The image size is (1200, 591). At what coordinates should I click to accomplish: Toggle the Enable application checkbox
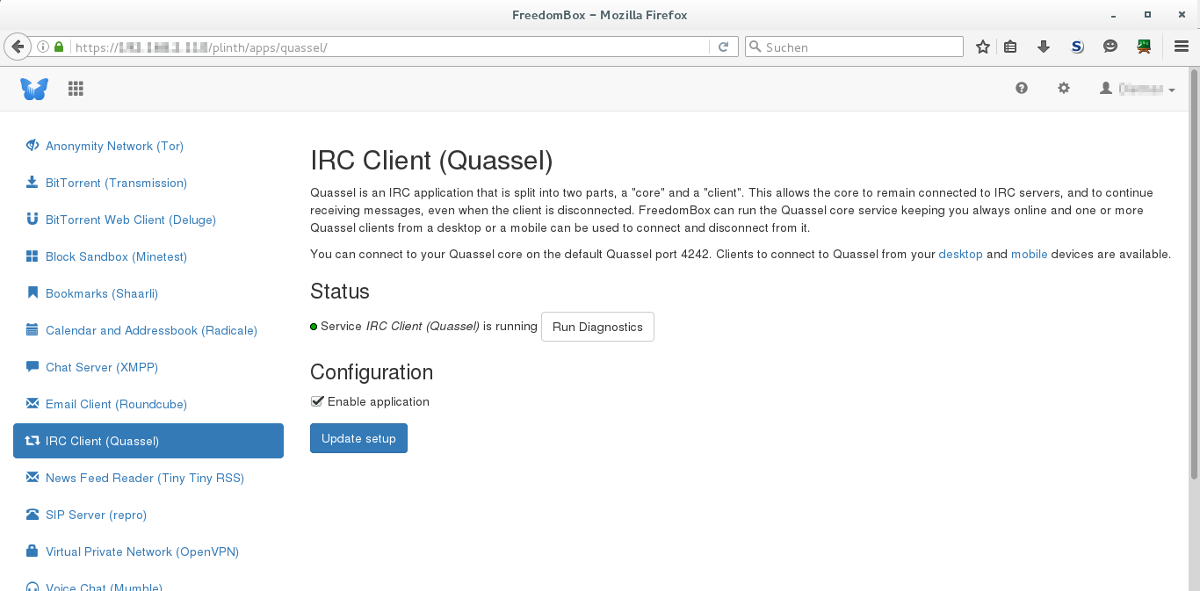(317, 401)
